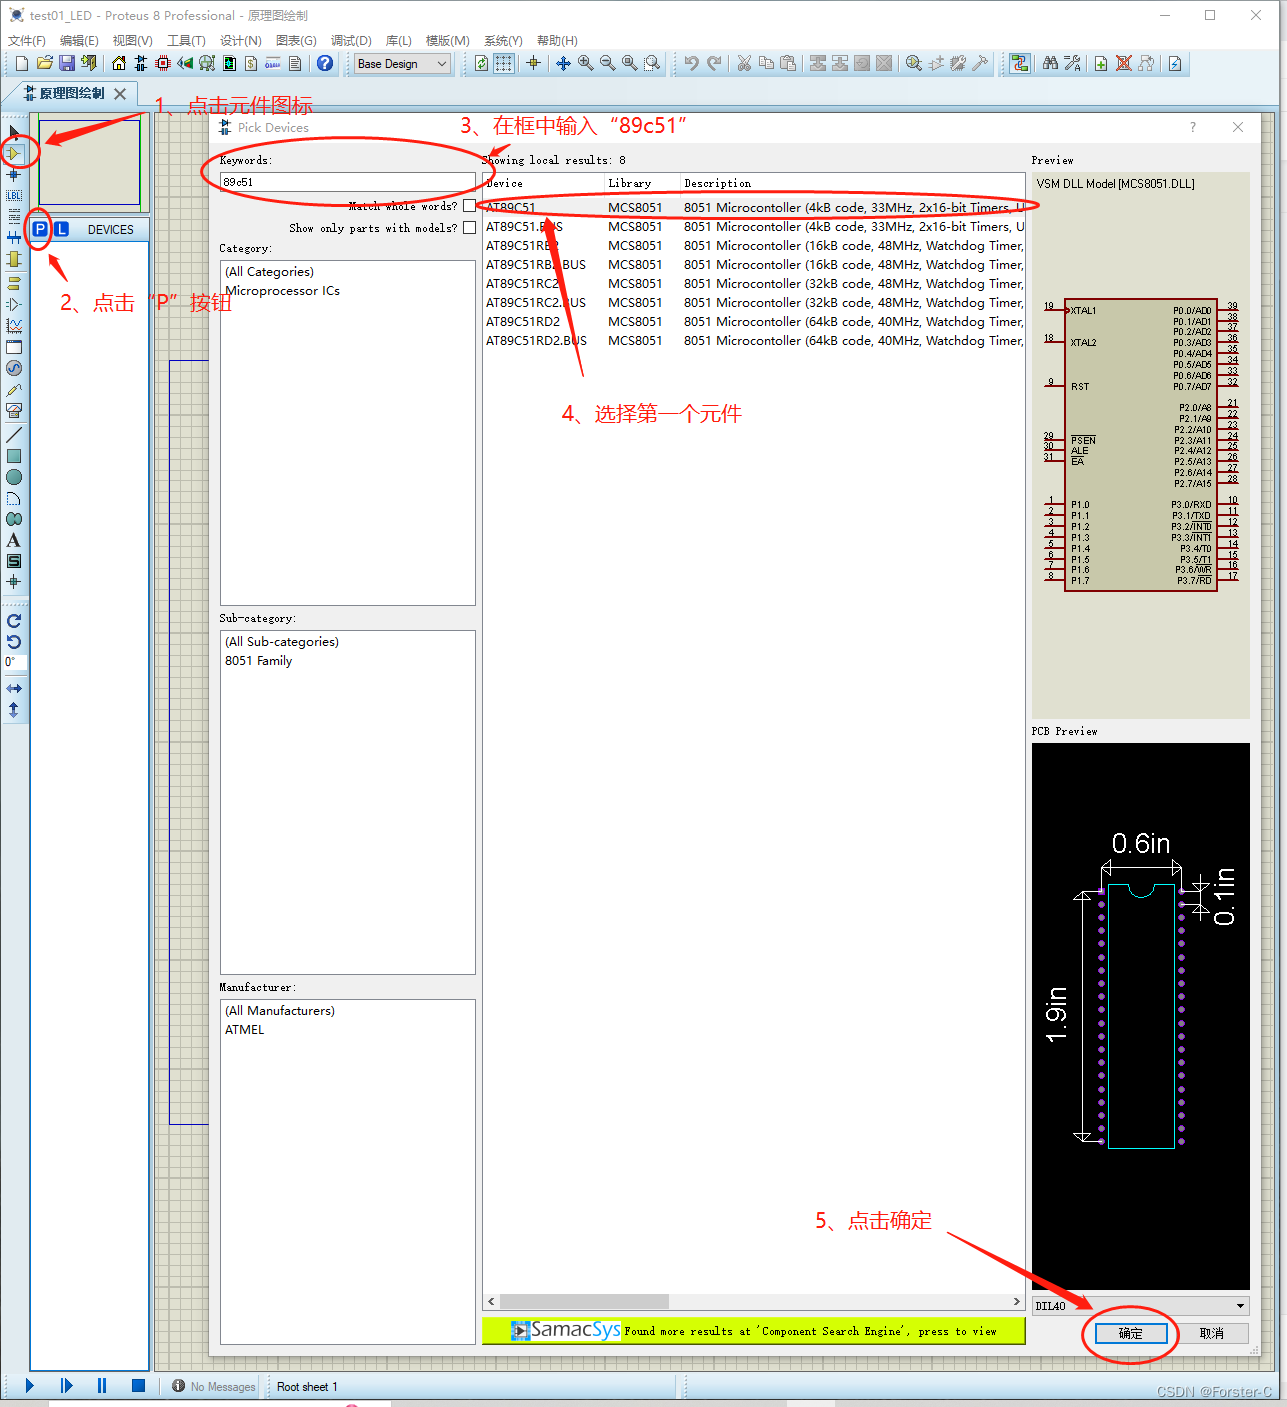This screenshot has height=1407, width=1287.
Task: Switch to the 原理图绘制 tab
Action: [72, 93]
